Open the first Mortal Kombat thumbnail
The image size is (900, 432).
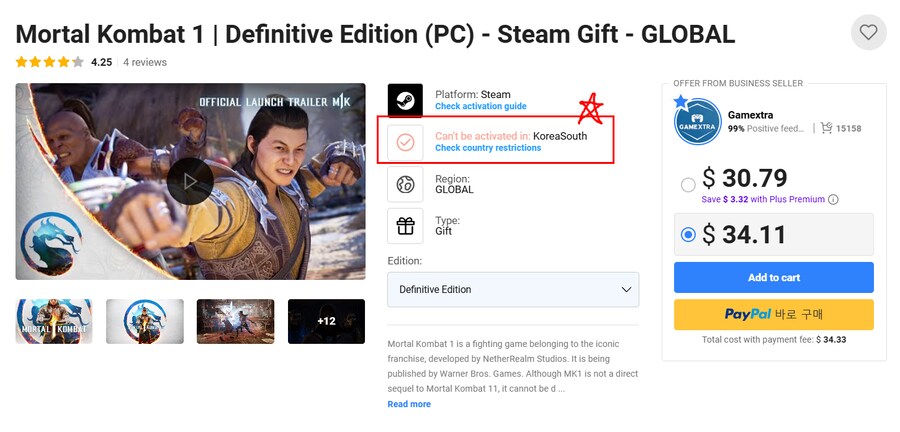click(x=54, y=321)
